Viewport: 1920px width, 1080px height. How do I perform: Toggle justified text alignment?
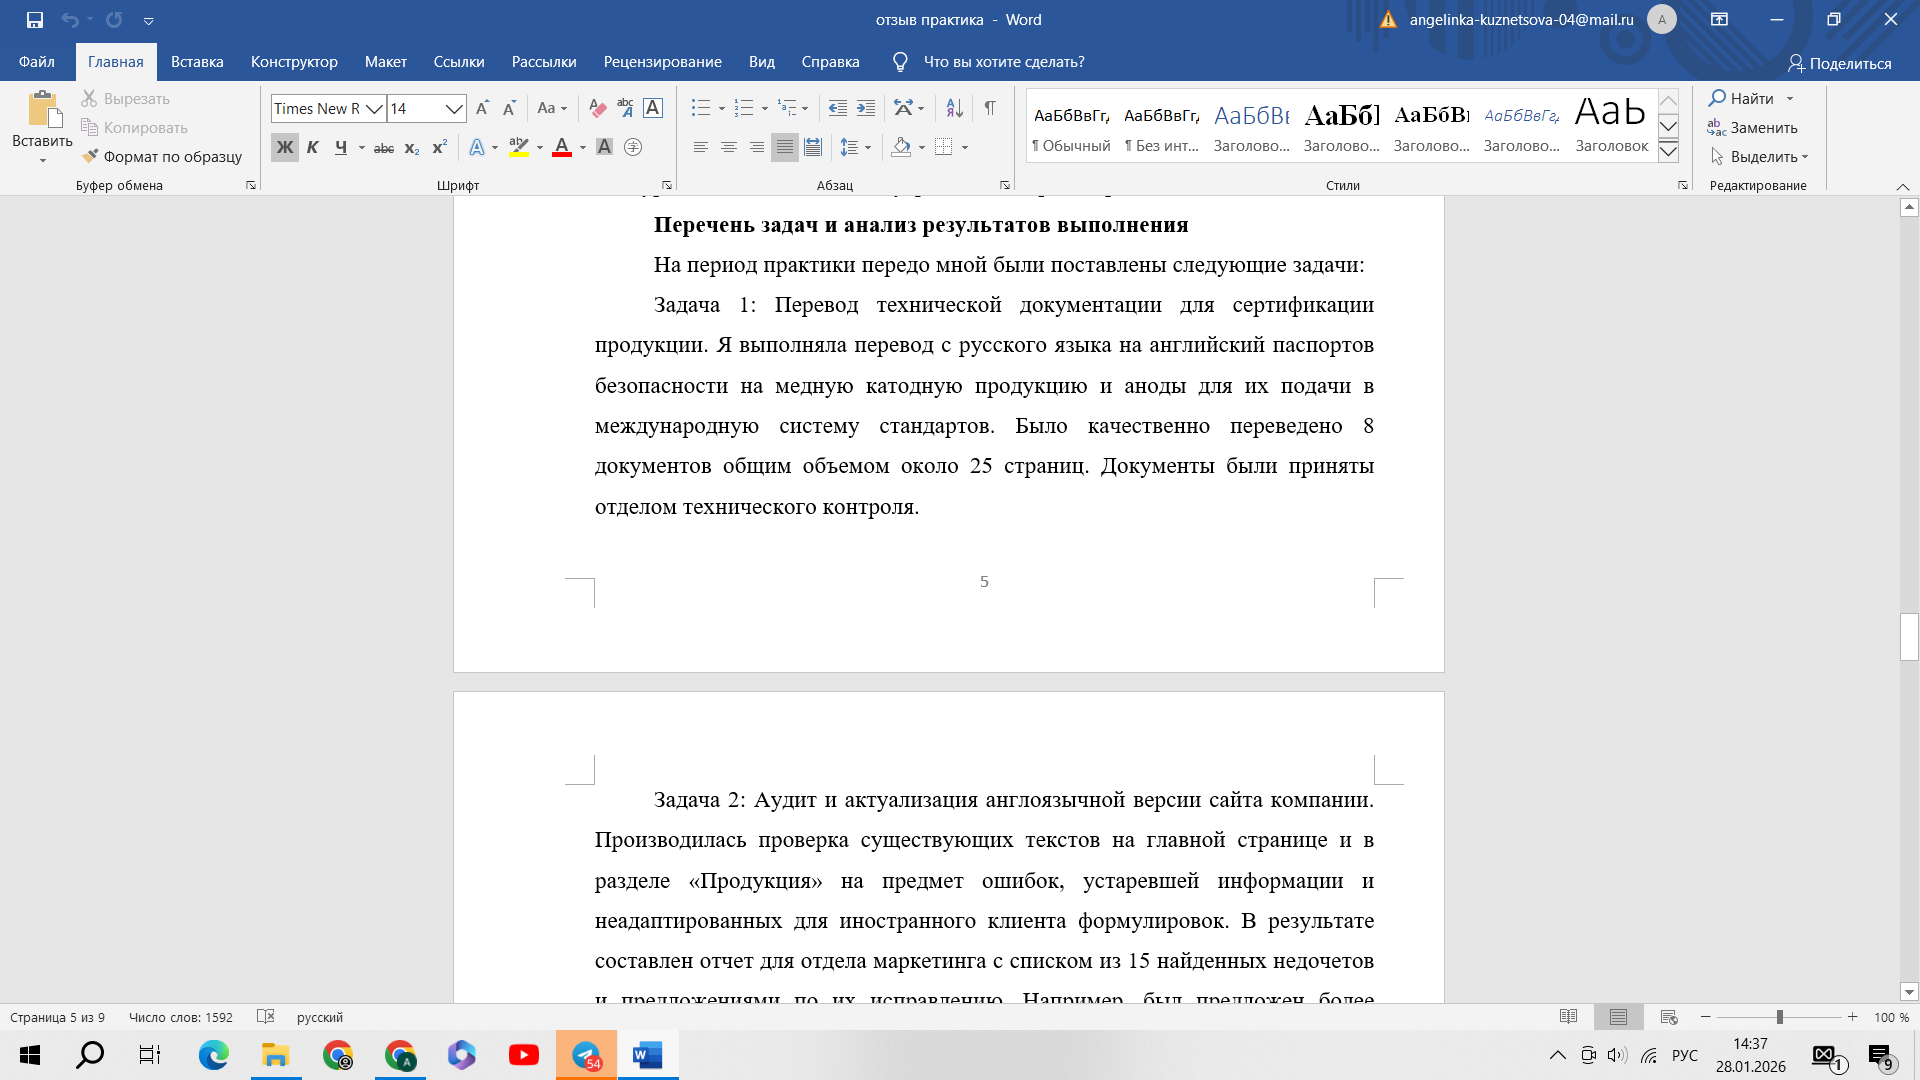click(785, 148)
